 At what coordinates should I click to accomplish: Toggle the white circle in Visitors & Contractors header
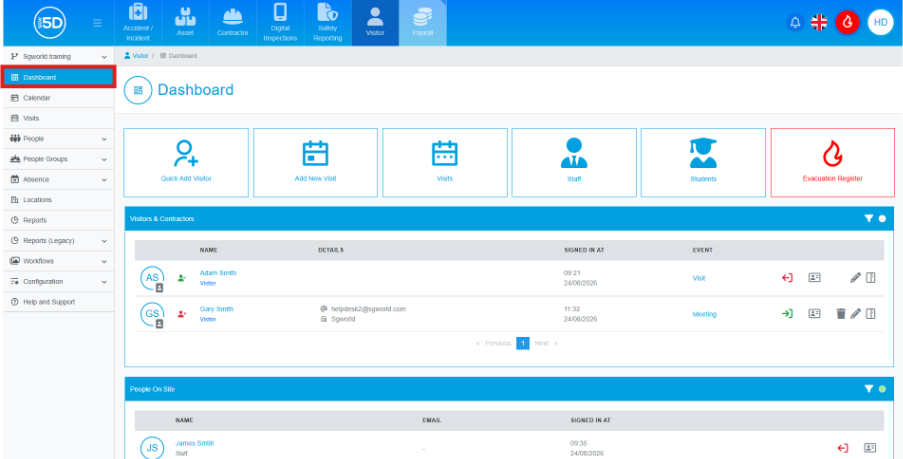882,219
